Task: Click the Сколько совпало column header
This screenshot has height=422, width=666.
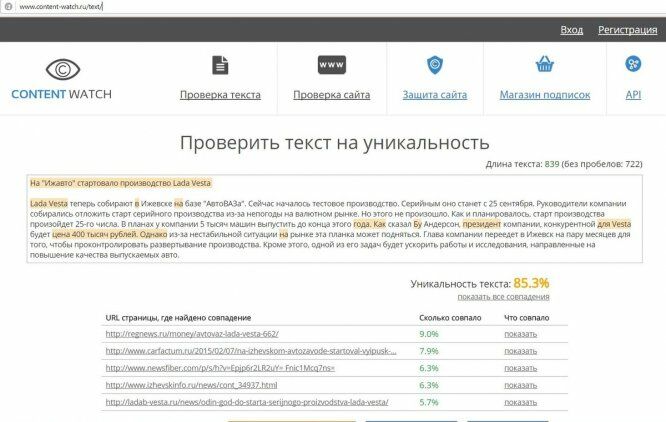Action: (450, 318)
